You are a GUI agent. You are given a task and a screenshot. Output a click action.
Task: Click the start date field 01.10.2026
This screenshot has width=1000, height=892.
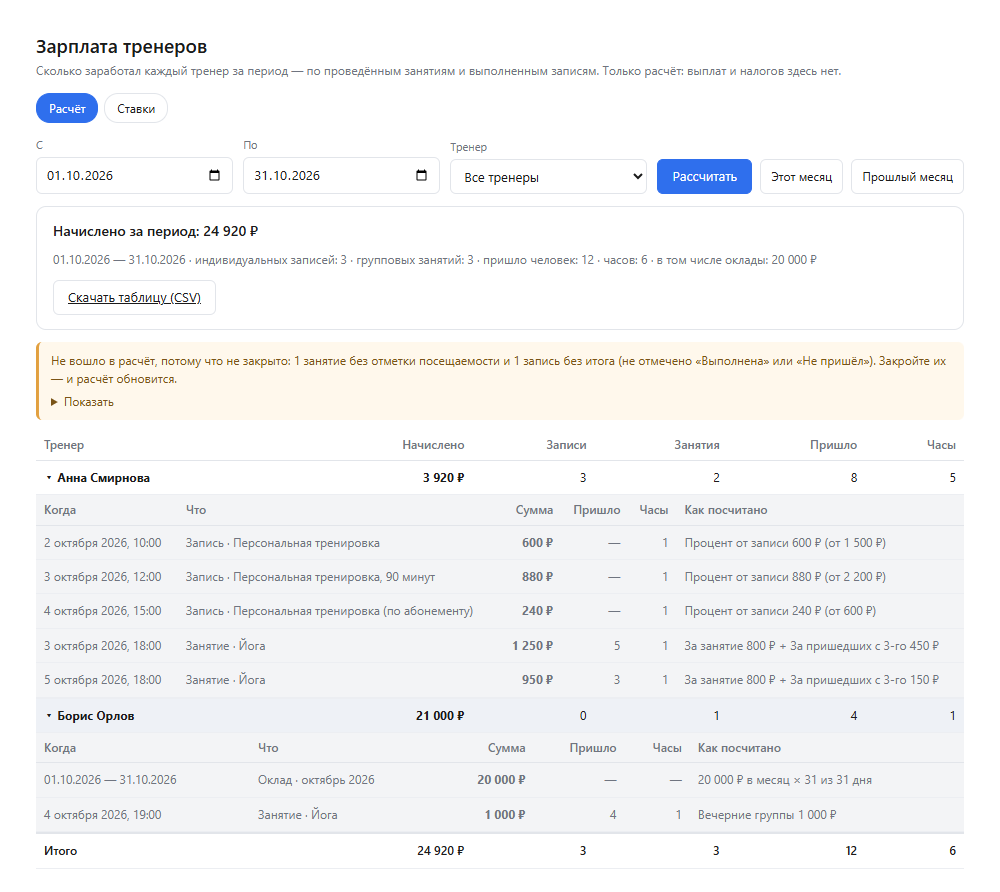click(x=135, y=175)
